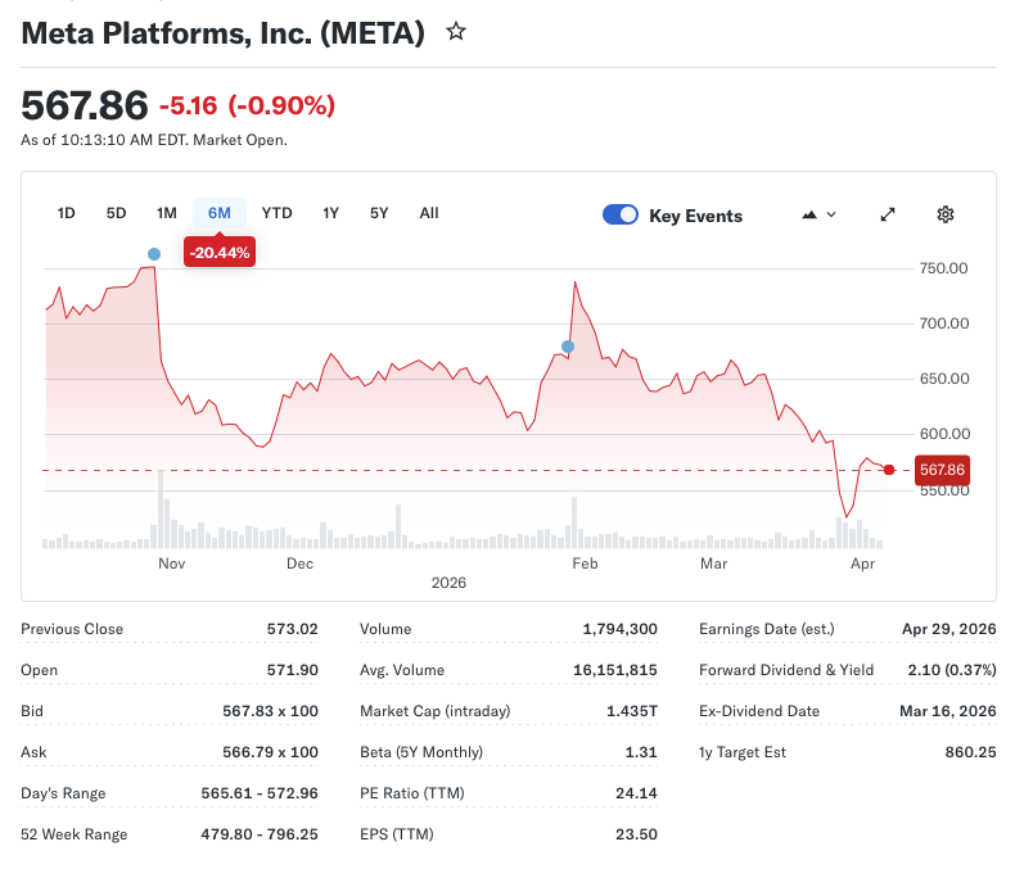Click the 750.00 price axis label
This screenshot has width=1024, height=869.
[x=943, y=268]
